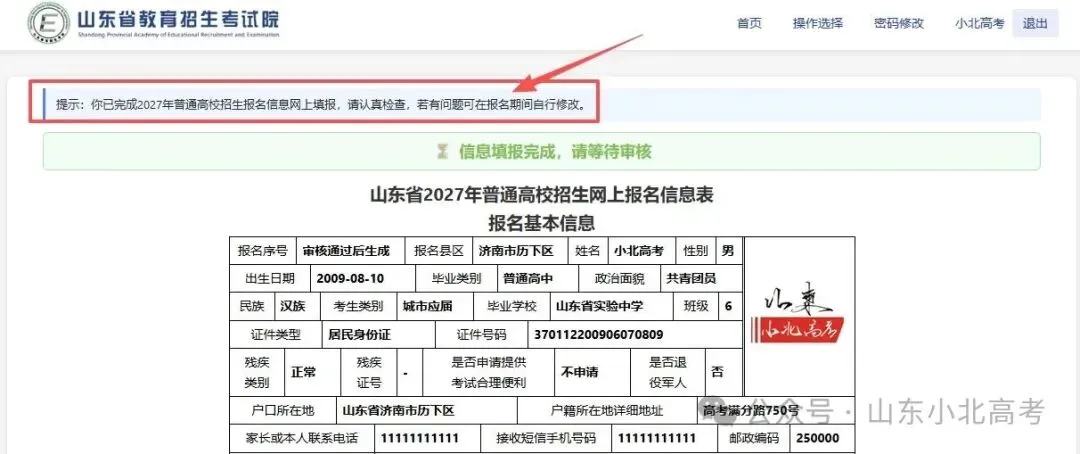This screenshot has width=1080, height=454.
Task: Open the 操作选择 menu
Action: tap(818, 23)
